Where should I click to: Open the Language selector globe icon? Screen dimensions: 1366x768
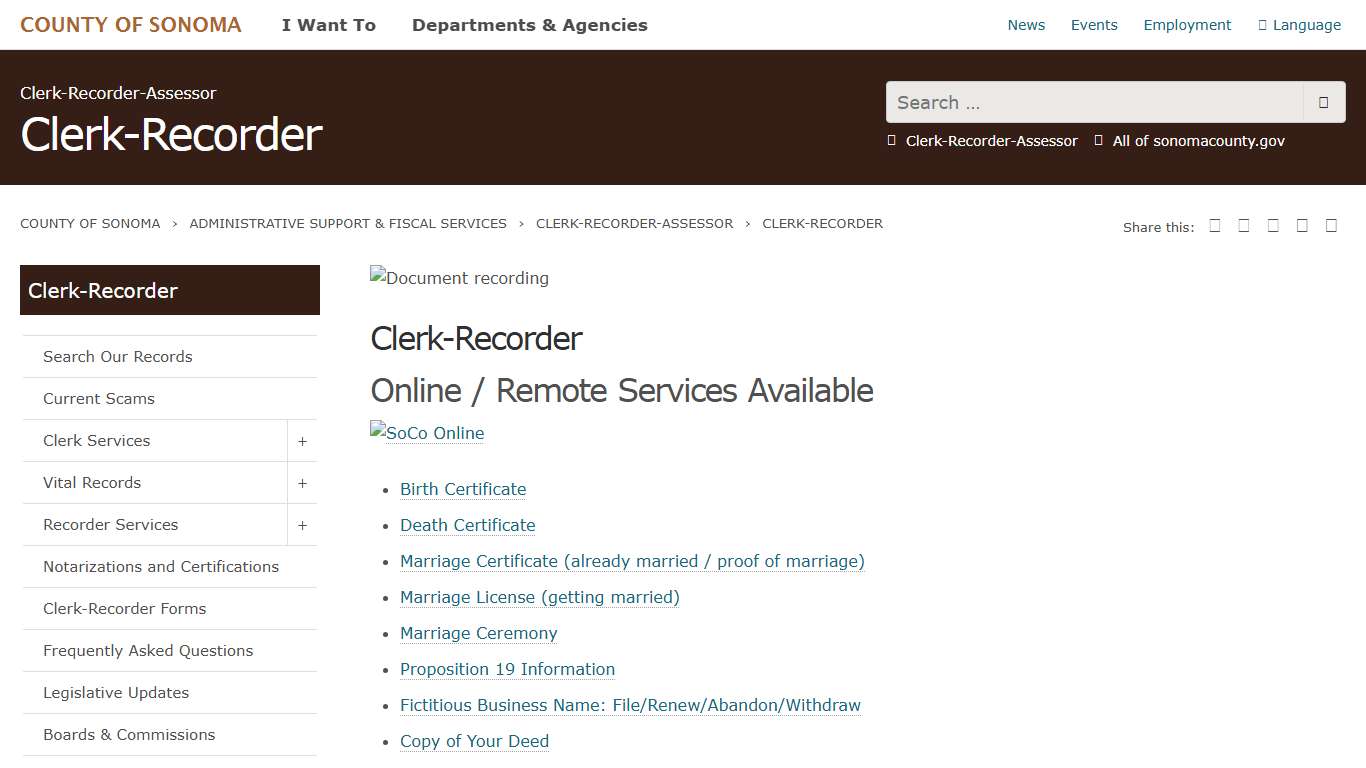[1264, 24]
